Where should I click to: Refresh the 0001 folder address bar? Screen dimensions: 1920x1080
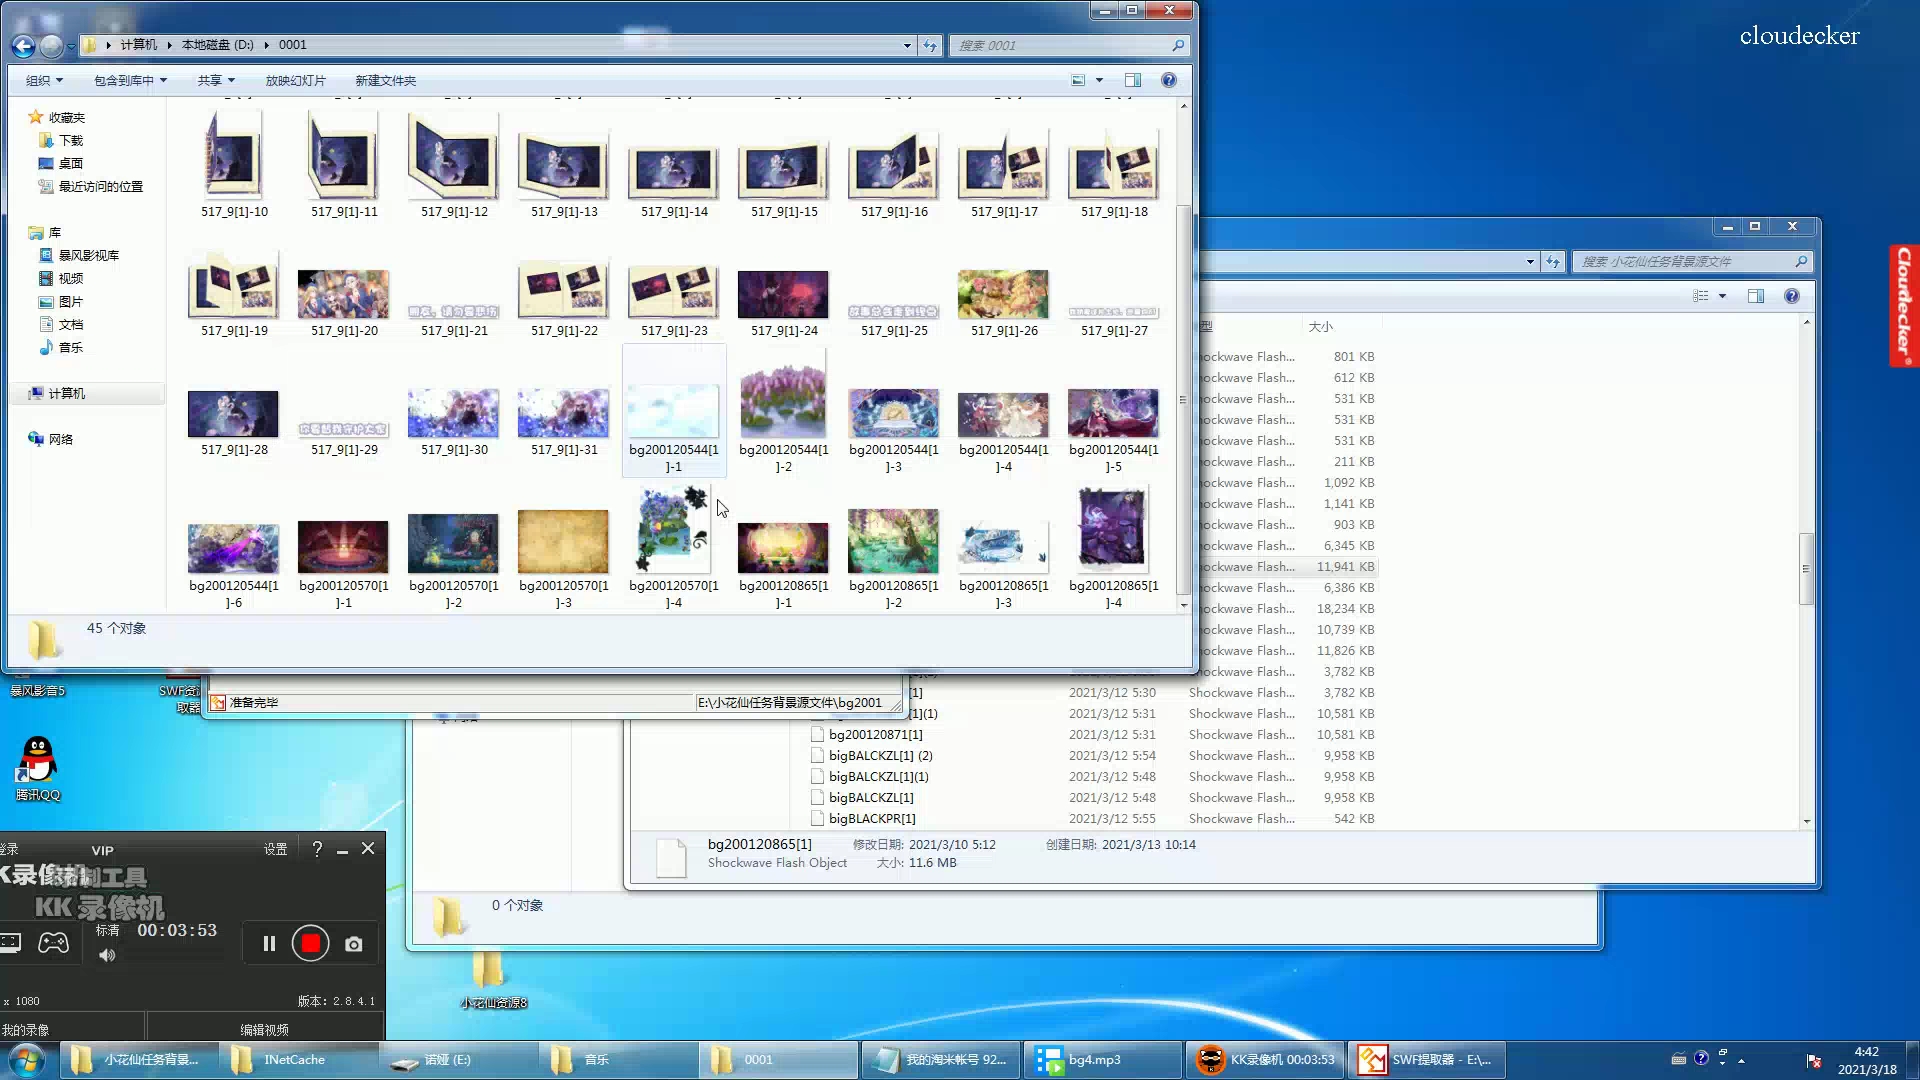click(930, 45)
